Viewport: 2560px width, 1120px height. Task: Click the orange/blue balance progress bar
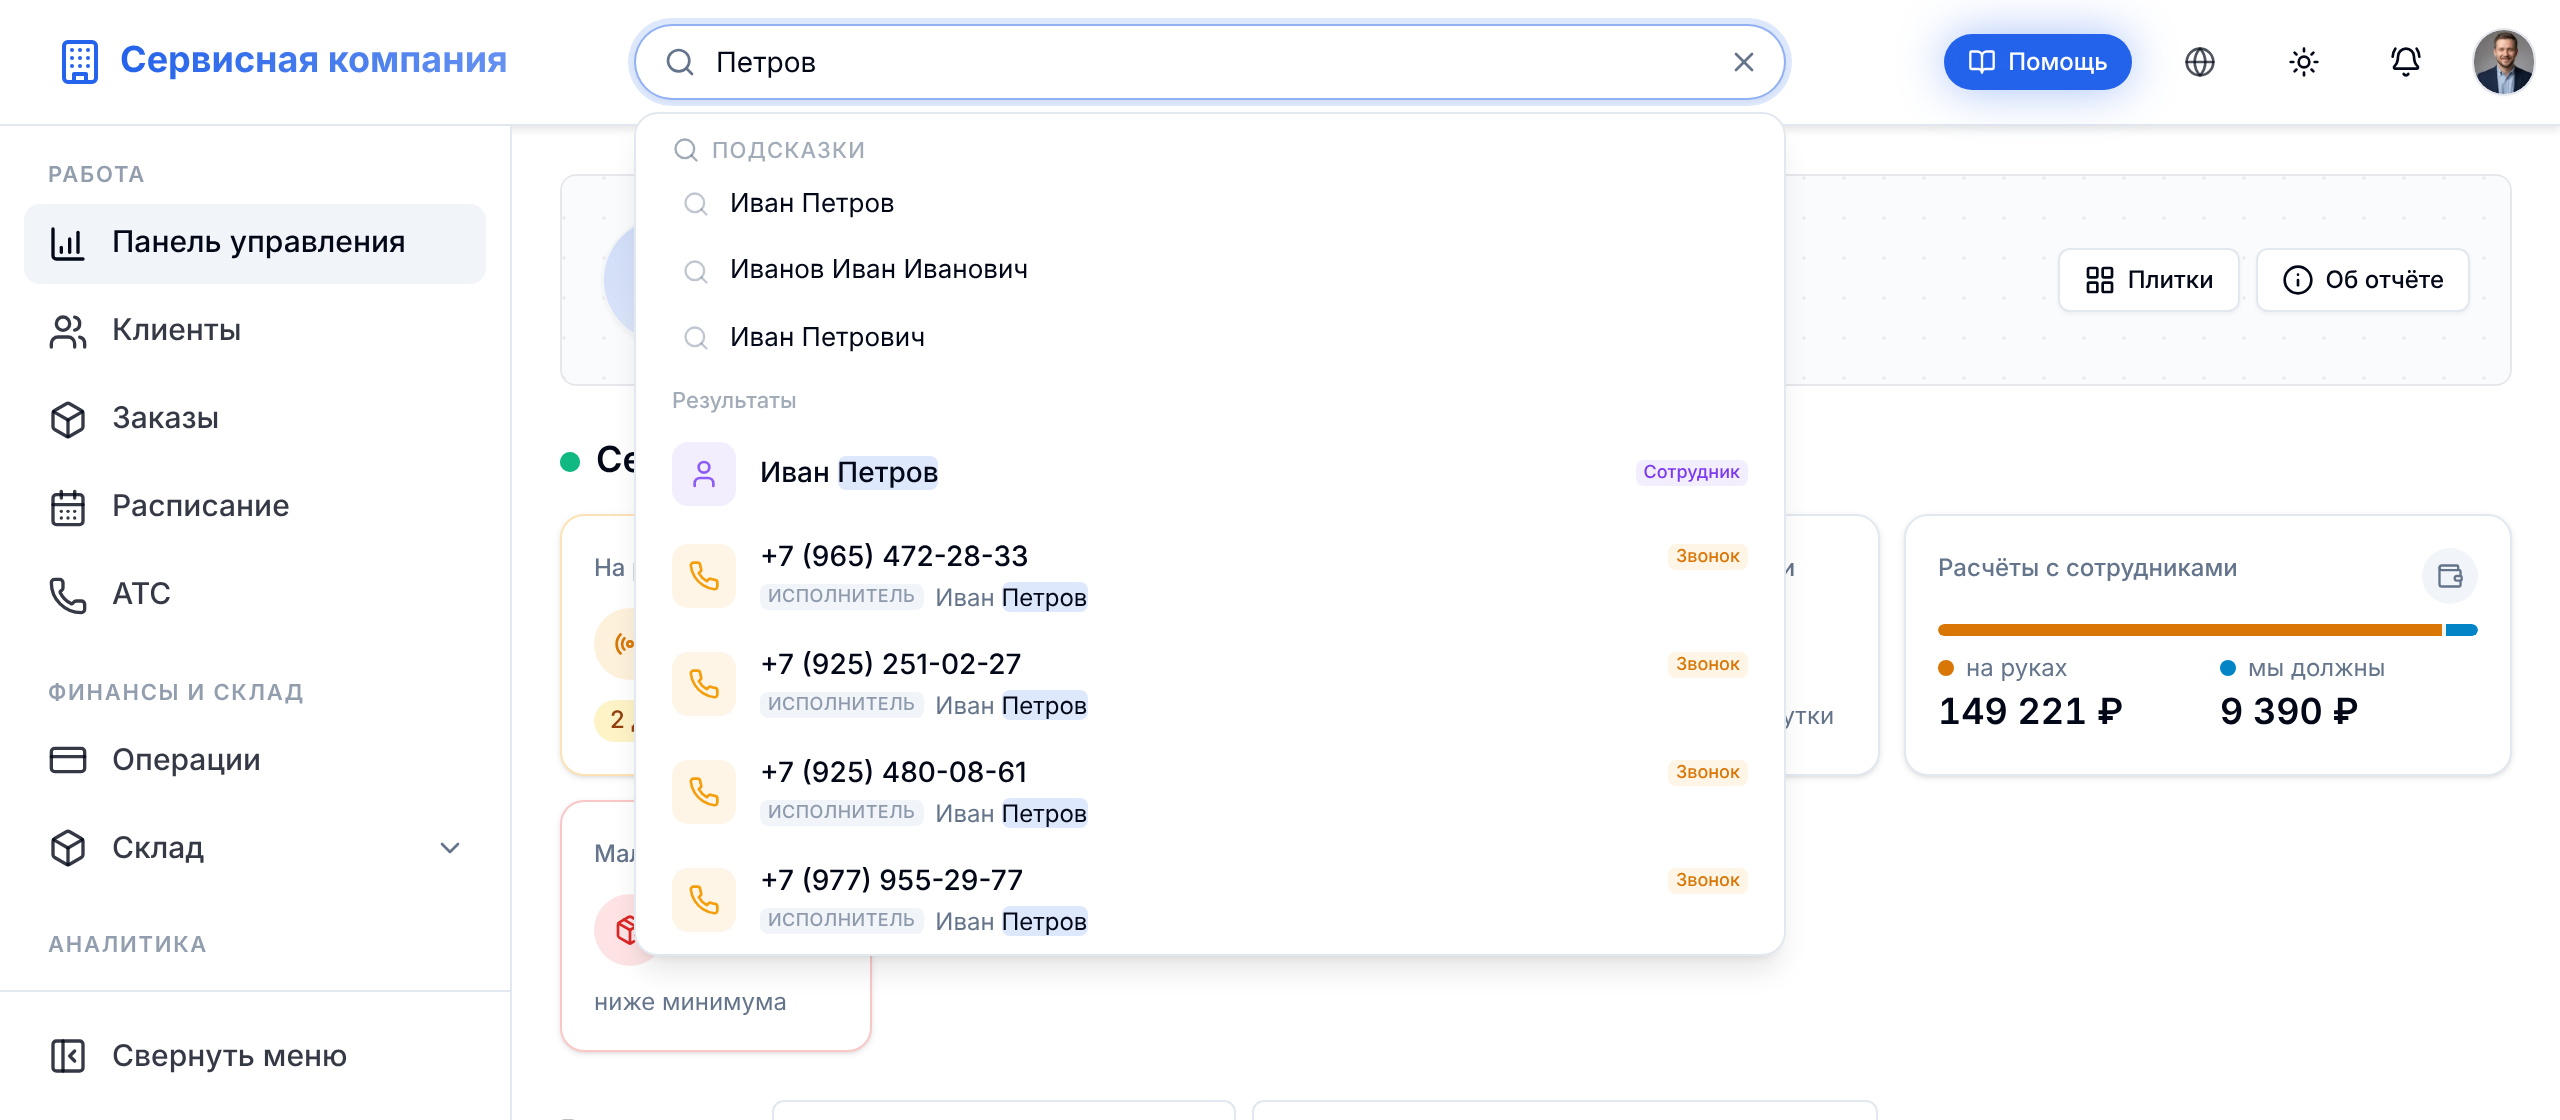click(x=2207, y=630)
